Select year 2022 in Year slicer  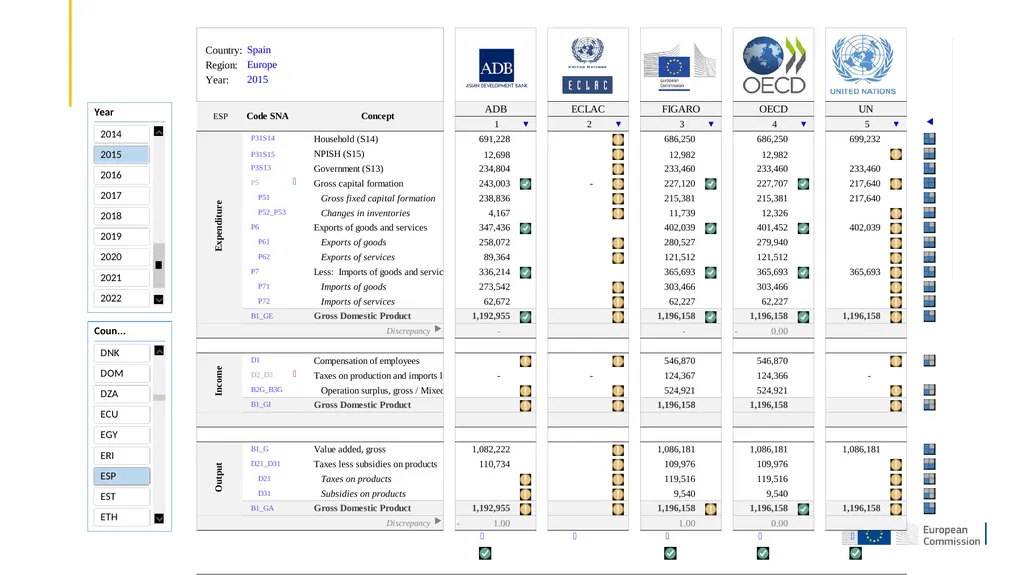[x=121, y=298]
